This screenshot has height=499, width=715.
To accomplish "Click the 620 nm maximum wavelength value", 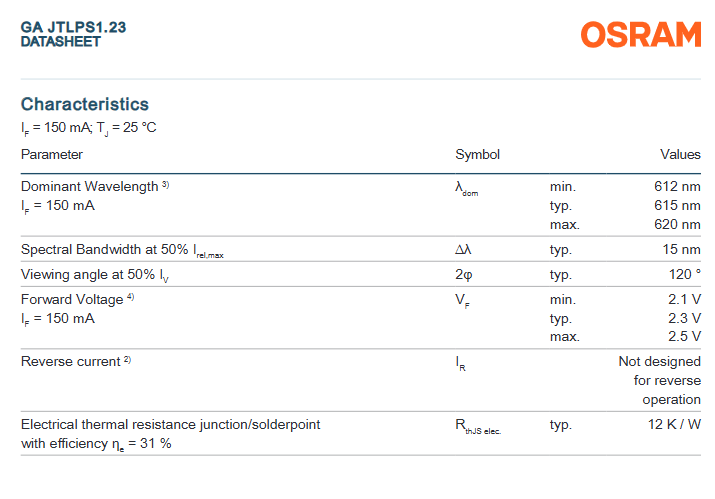I will point(677,225).
